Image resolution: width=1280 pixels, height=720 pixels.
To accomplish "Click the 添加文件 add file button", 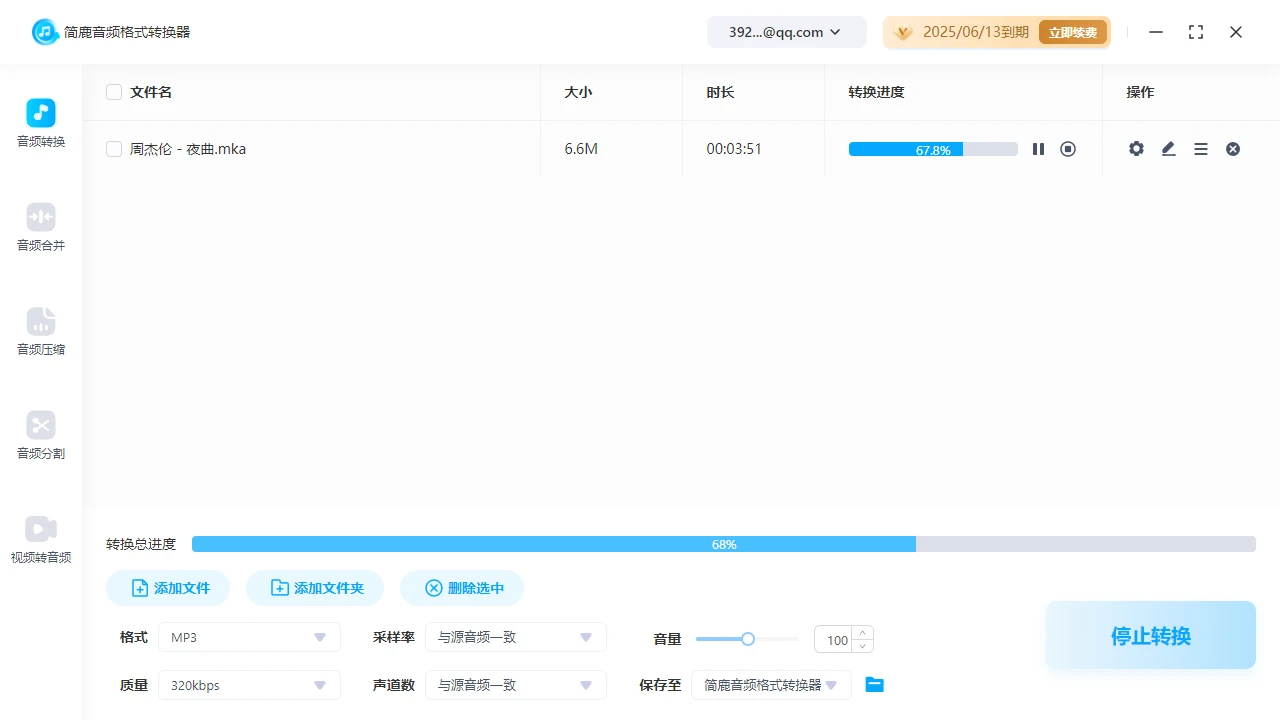I will coord(168,588).
